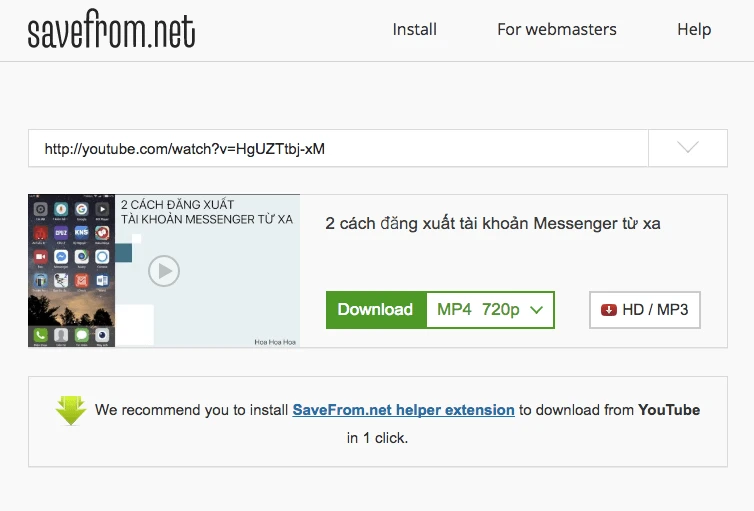This screenshot has width=754, height=511.
Task: Open the Install menu item
Action: (414, 30)
